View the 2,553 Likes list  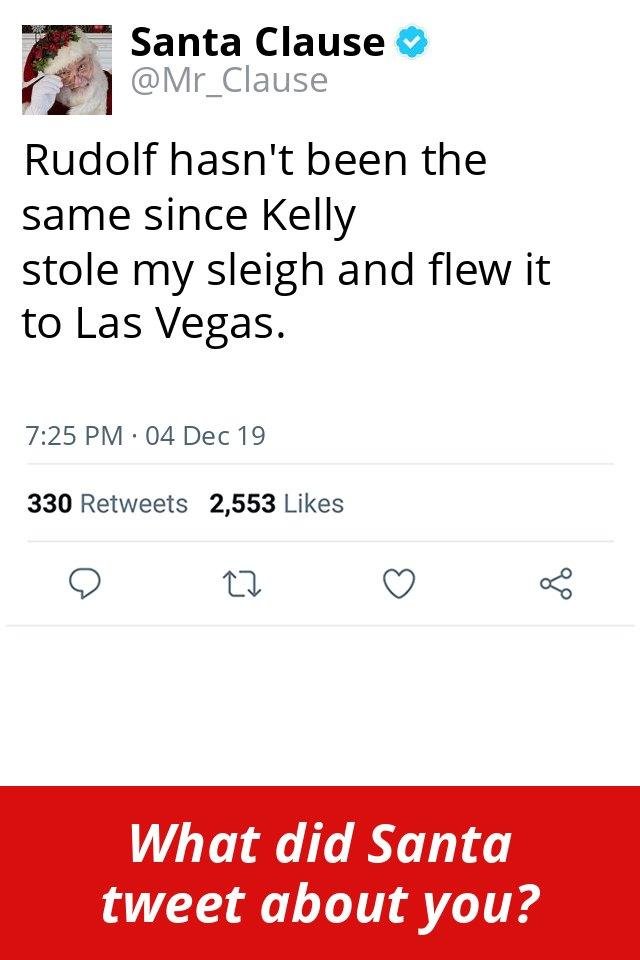(276, 503)
